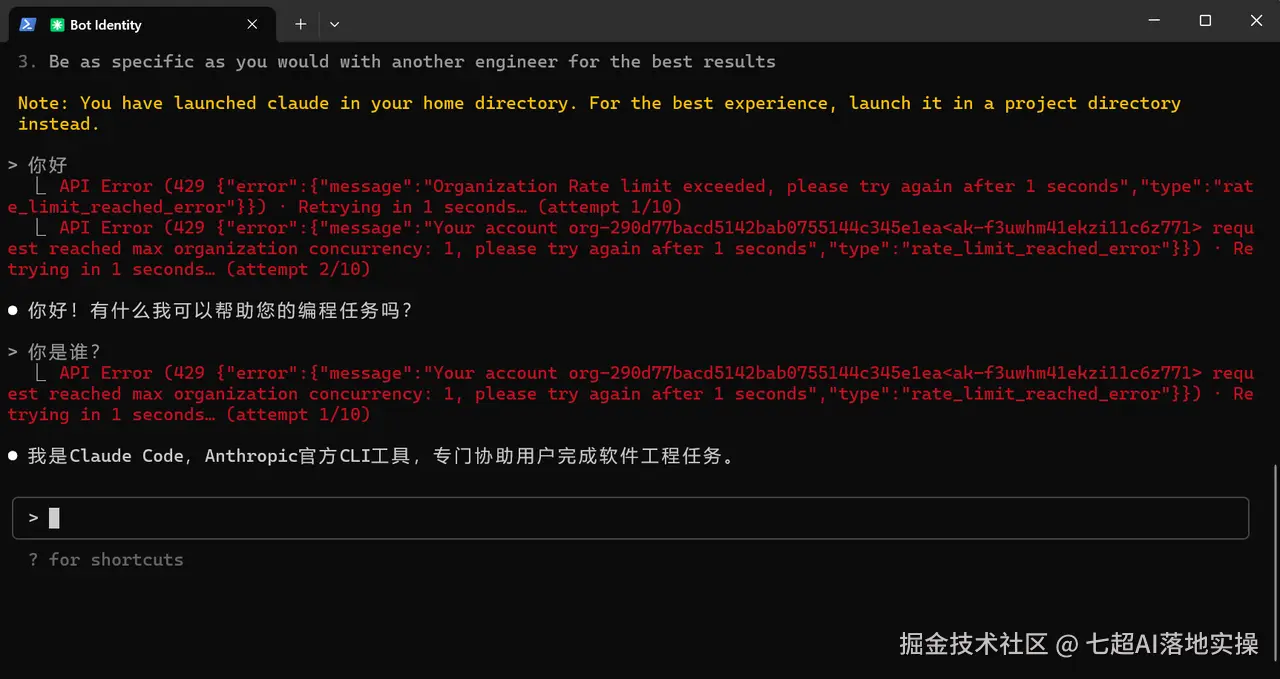Viewport: 1280px width, 679px height.
Task: Click the ">" prompt symbol in the input box
Action: click(x=33, y=518)
